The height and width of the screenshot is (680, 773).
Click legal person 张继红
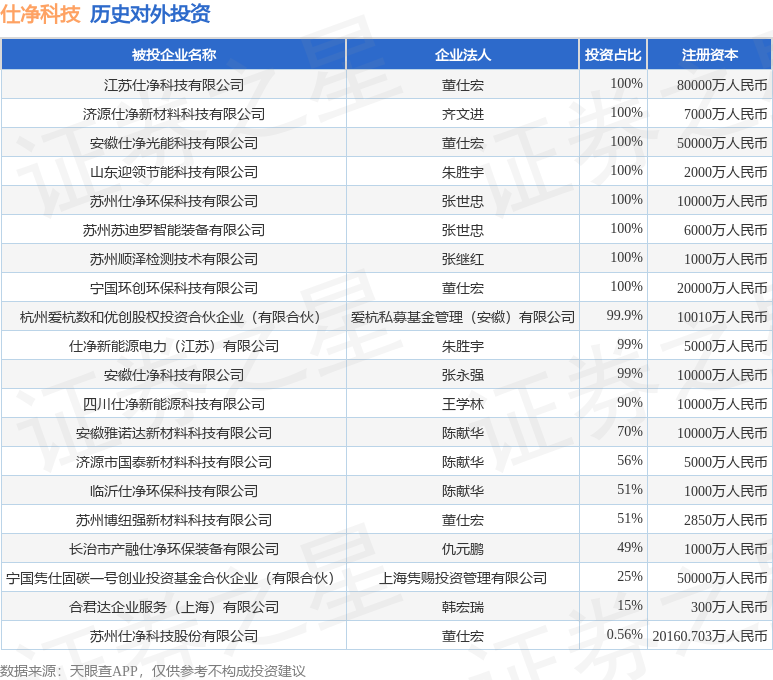(x=462, y=259)
